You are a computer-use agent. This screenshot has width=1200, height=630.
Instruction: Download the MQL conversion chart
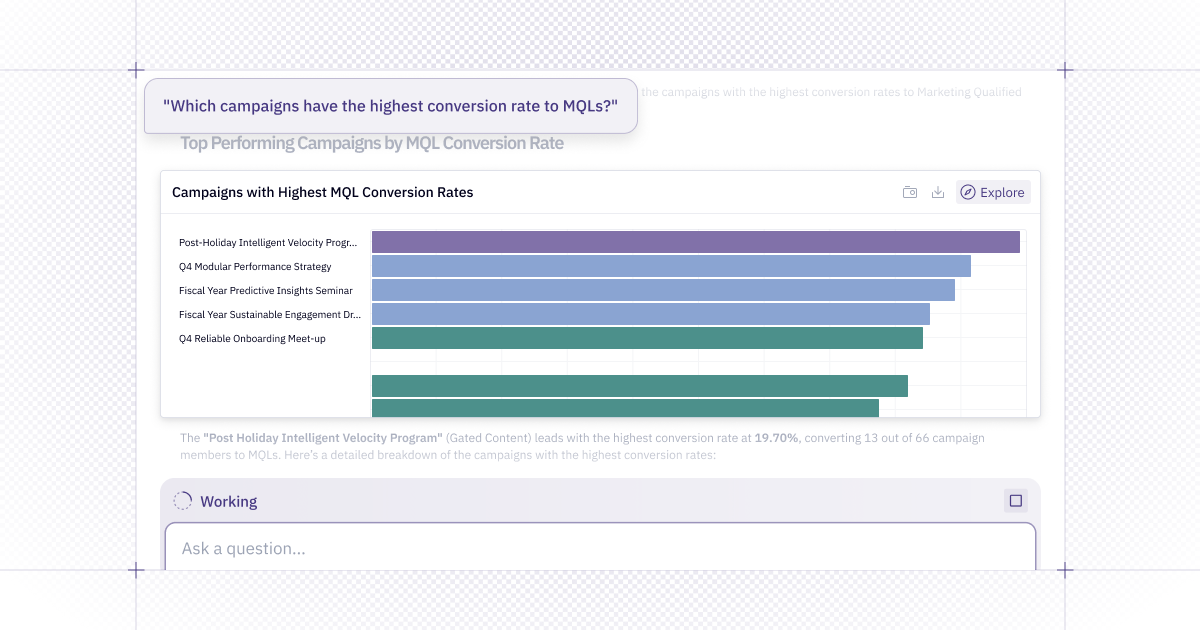pos(938,192)
